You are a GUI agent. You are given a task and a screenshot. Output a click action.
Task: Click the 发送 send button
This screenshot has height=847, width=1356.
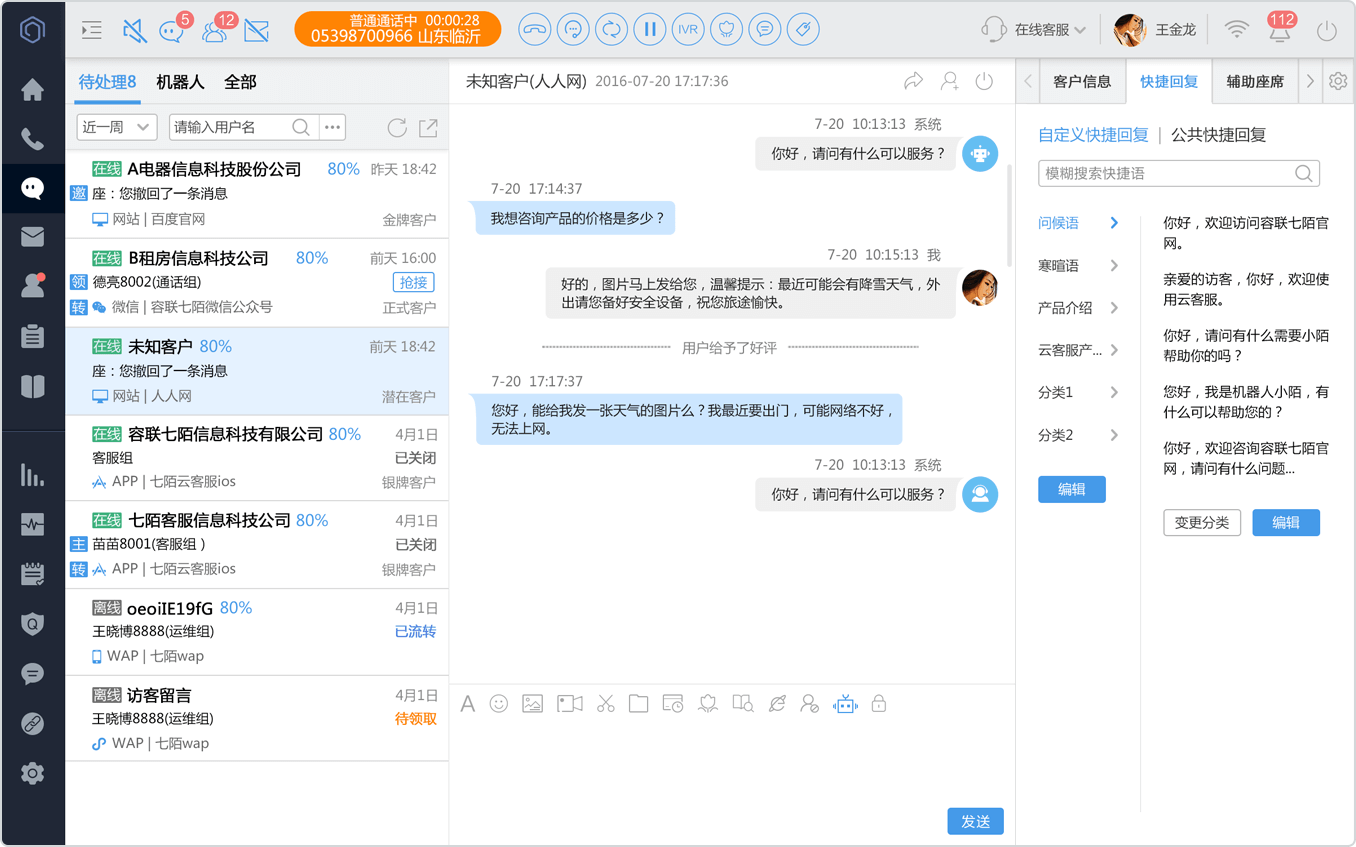coord(975,821)
